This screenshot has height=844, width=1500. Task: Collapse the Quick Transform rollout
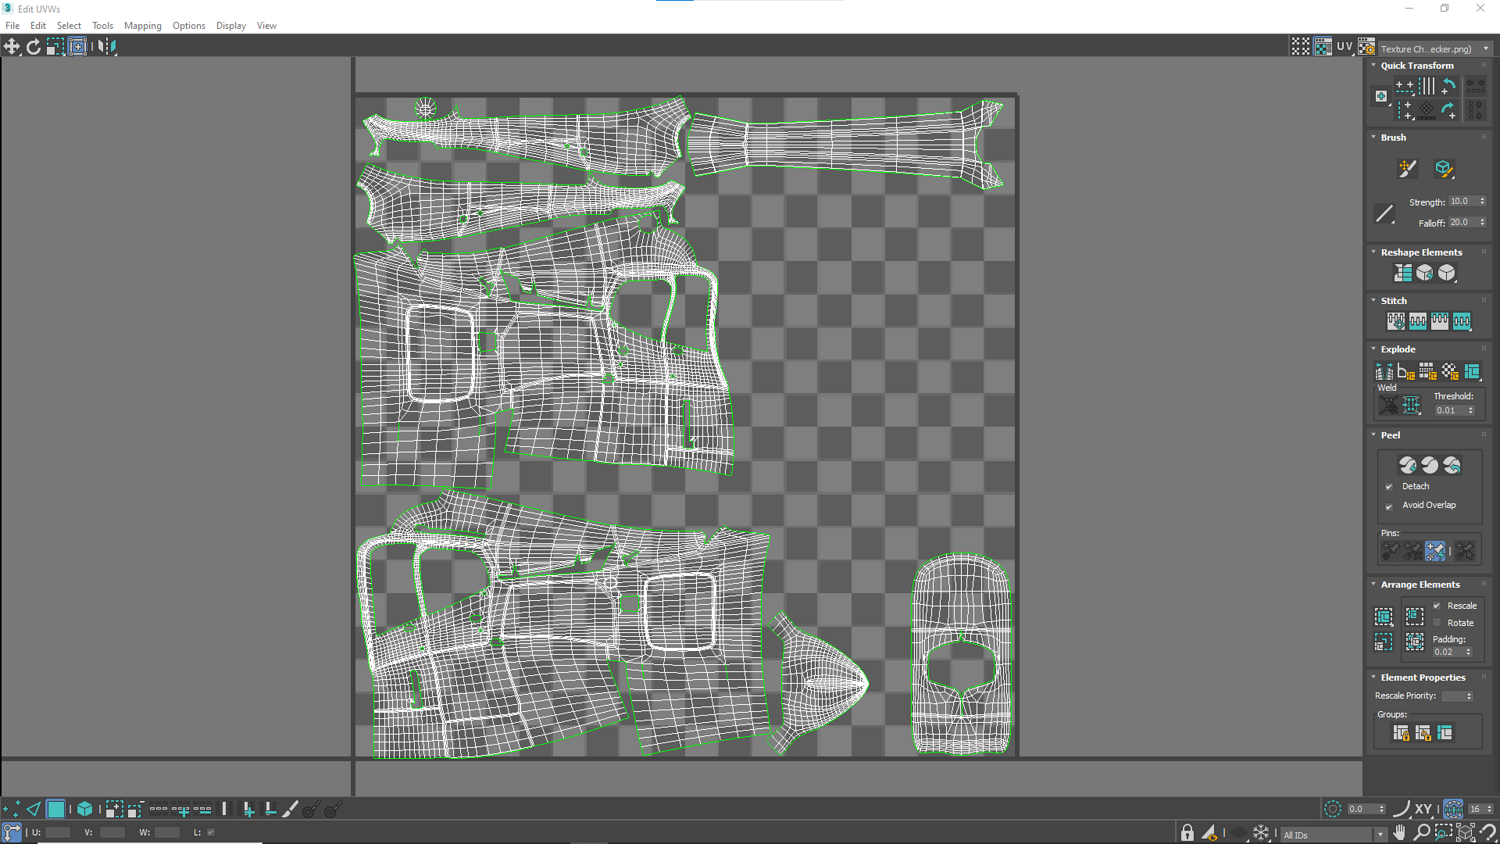pos(1374,66)
